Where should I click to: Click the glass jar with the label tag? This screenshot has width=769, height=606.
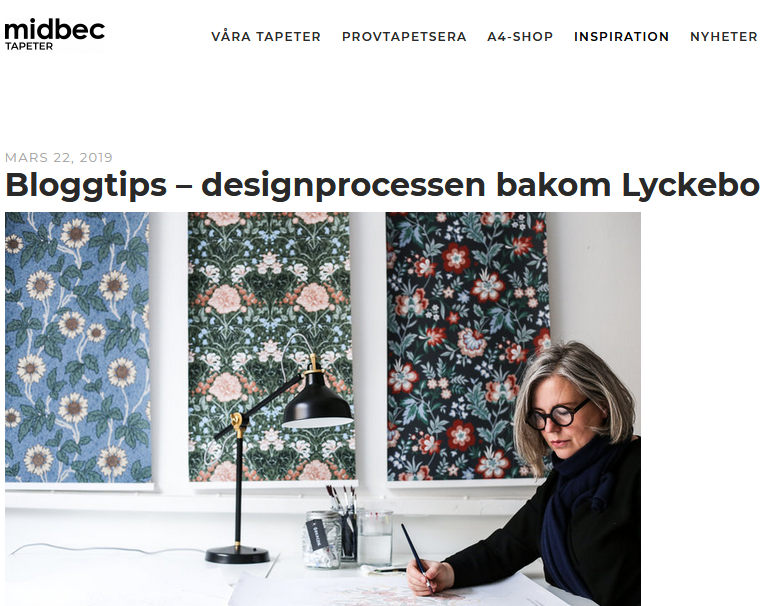322,540
